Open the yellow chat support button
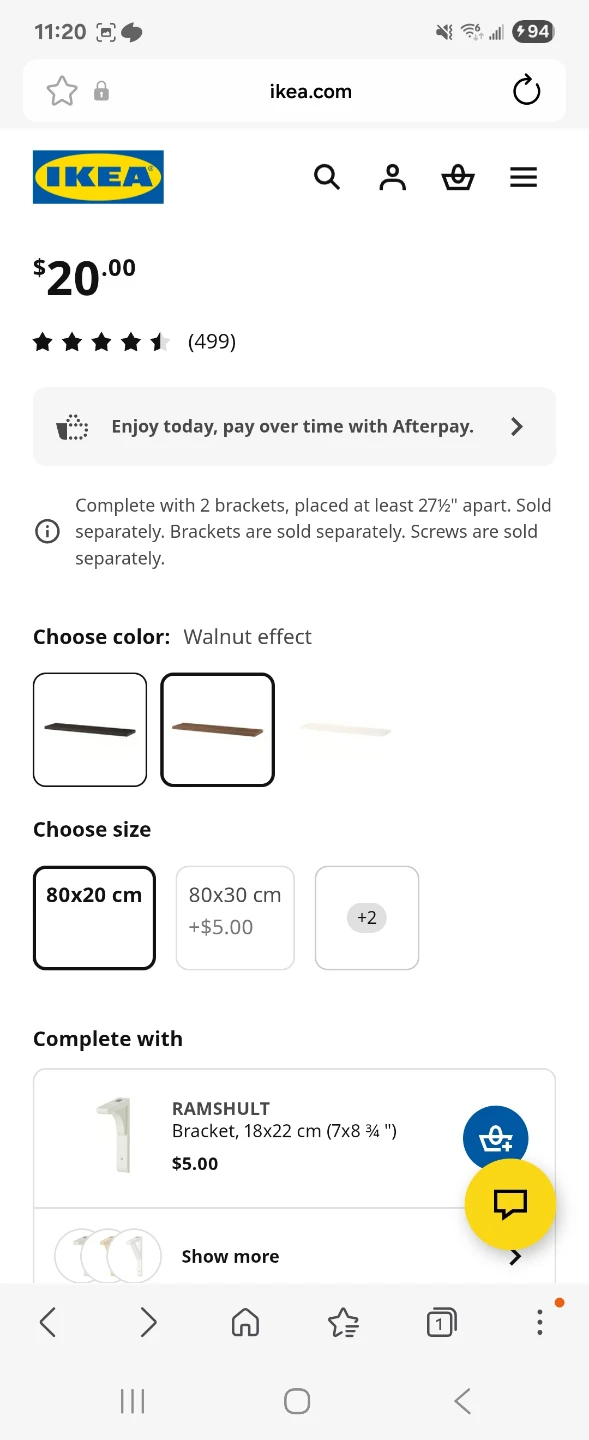Image resolution: width=589 pixels, height=1440 pixels. (x=510, y=1205)
